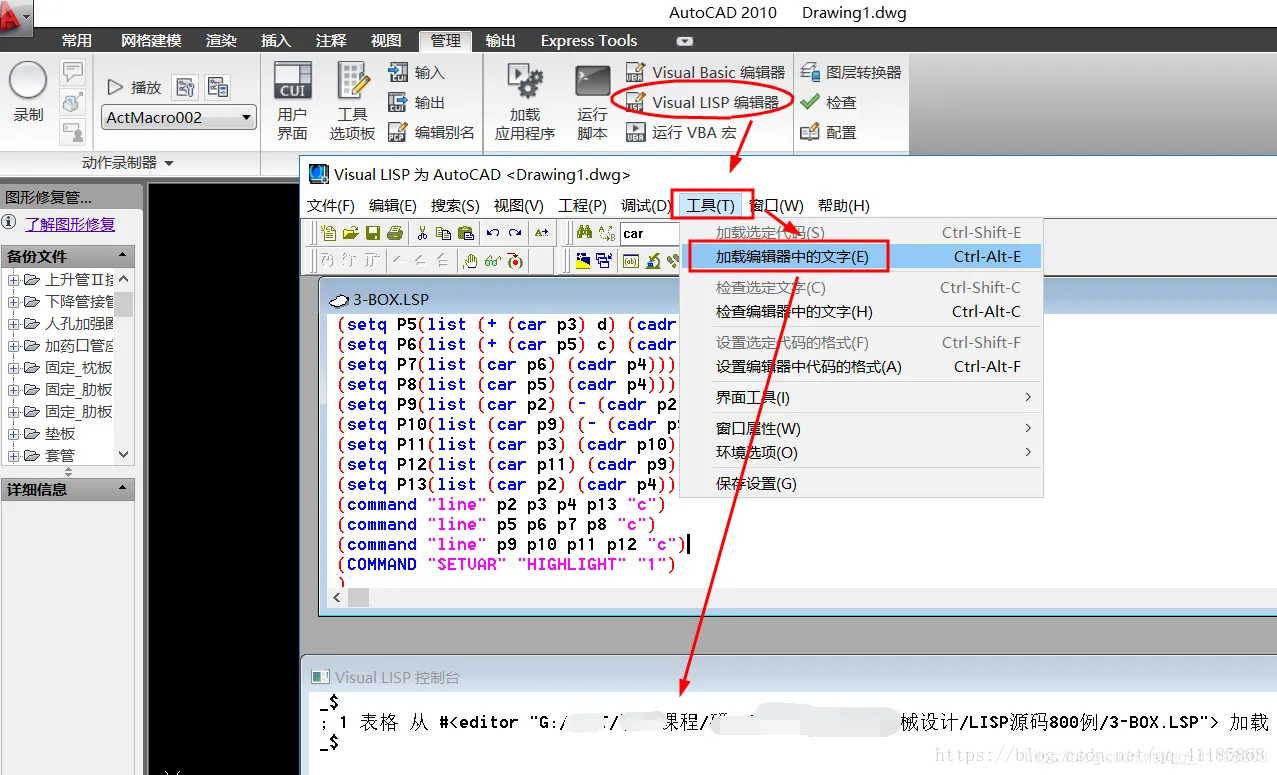
Task: Open the Visual Basic 编辑器
Action: (x=705, y=72)
